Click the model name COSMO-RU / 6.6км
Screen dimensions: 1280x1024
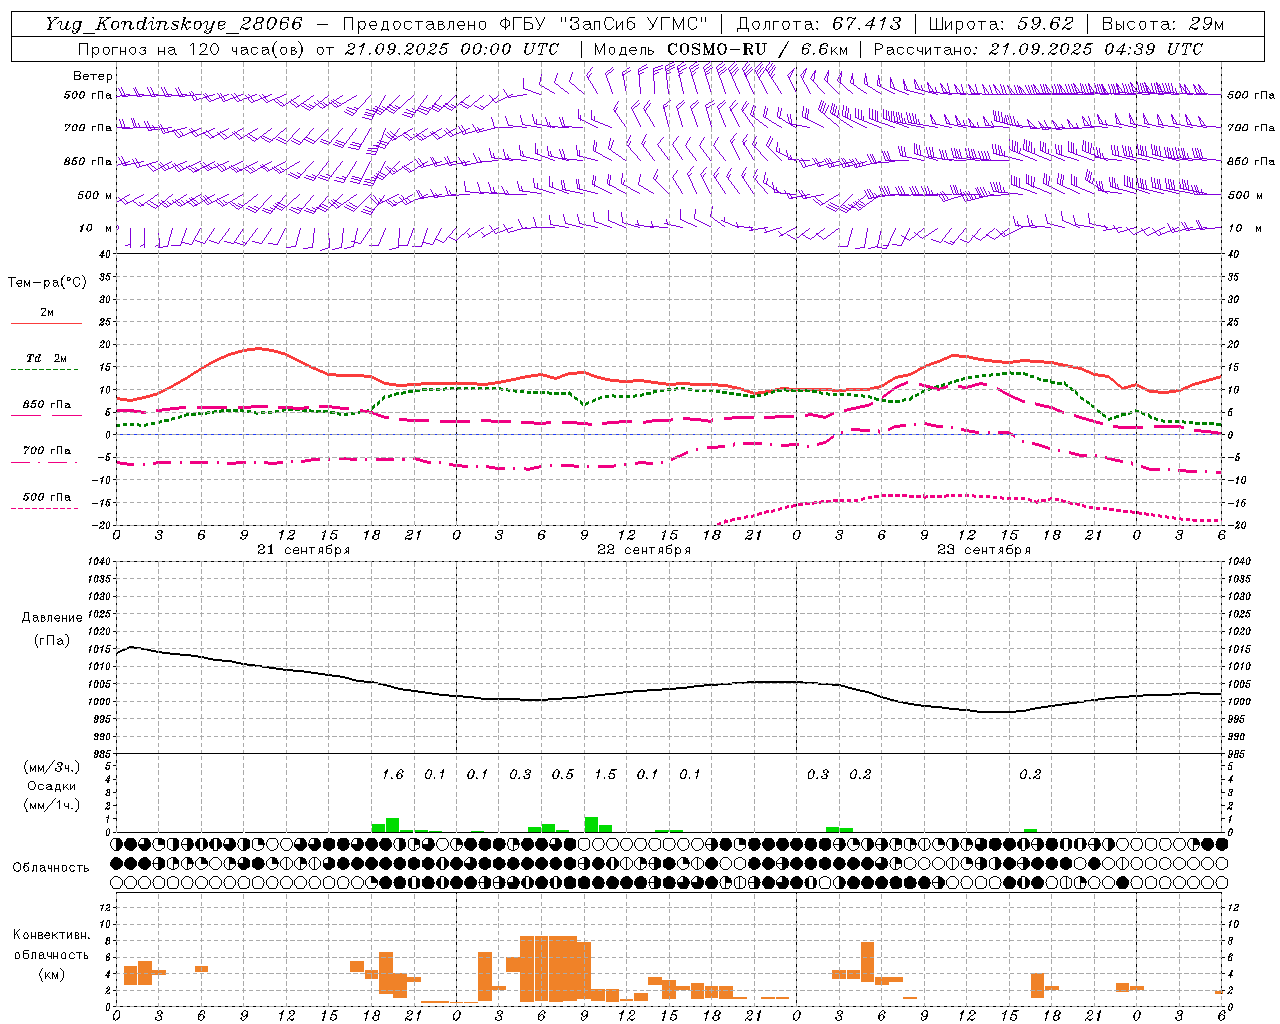coord(758,49)
